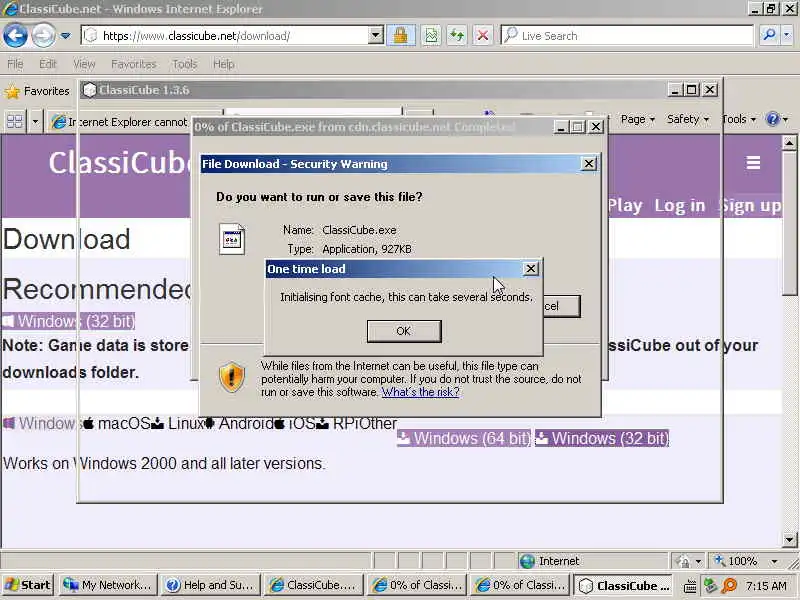Open the Favorites menu

coord(134,64)
